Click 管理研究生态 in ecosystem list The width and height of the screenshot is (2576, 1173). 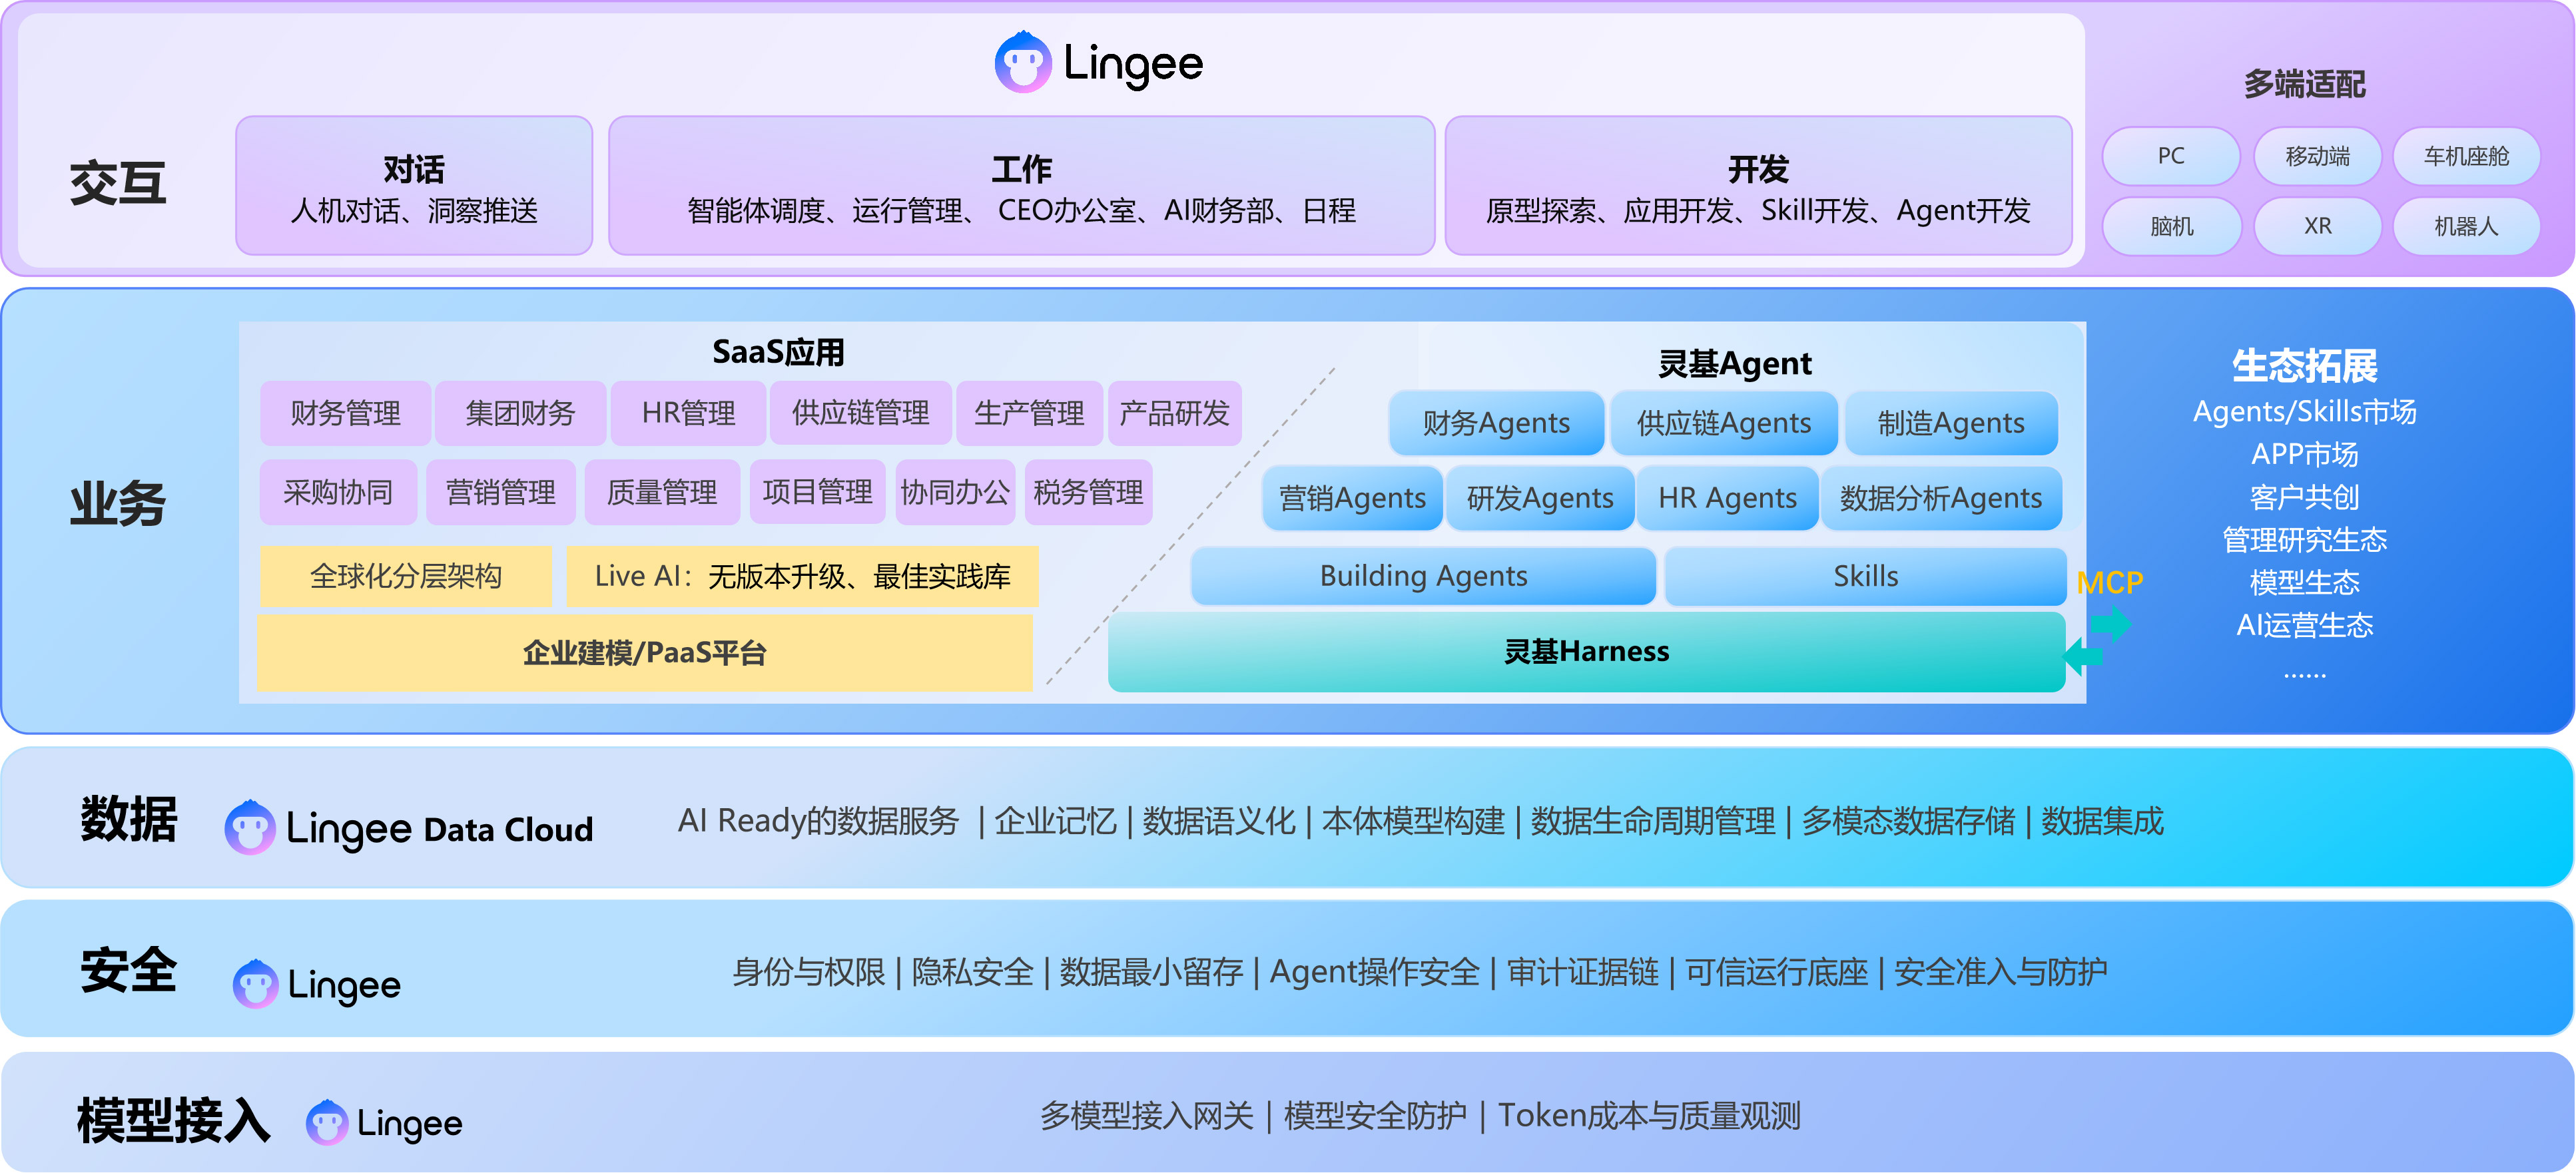point(2304,540)
